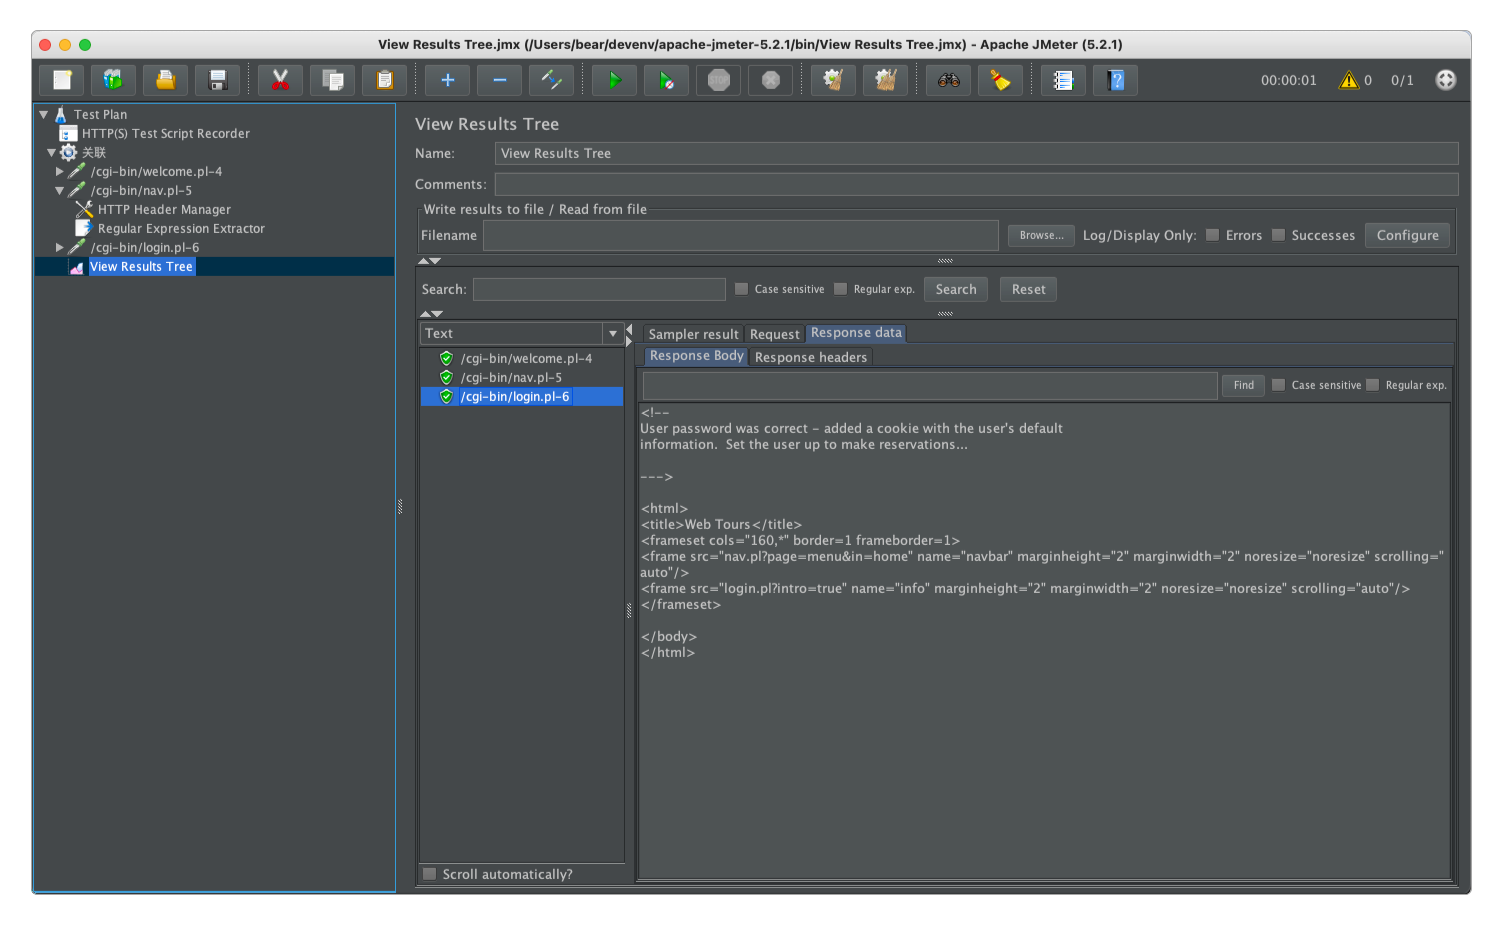The height and width of the screenshot is (925, 1502).
Task: Collapse the /cgi-bin/nav.pl-5 tree node
Action: pyautogui.click(x=59, y=190)
